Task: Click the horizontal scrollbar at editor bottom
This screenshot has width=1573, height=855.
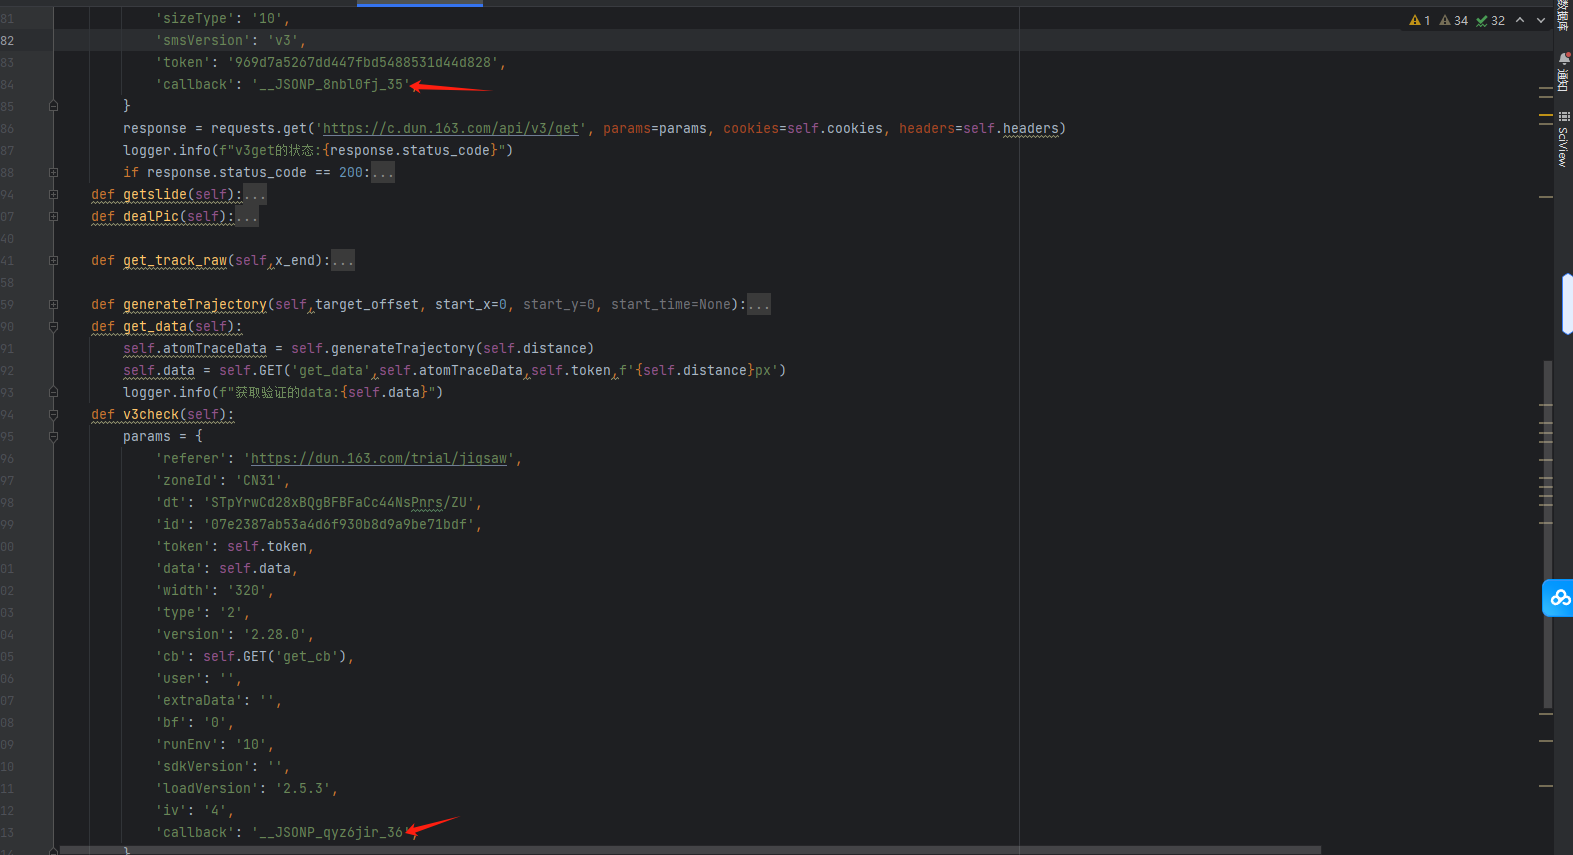Action: (690, 850)
